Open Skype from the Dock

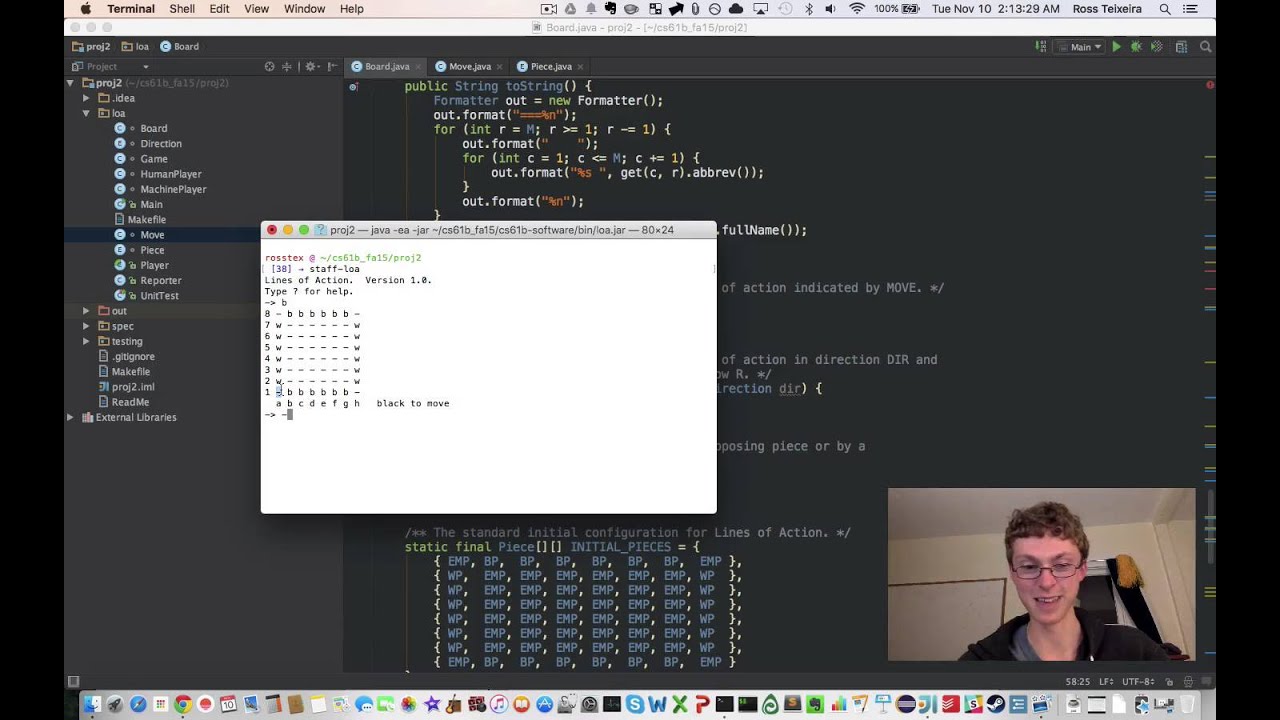click(634, 704)
